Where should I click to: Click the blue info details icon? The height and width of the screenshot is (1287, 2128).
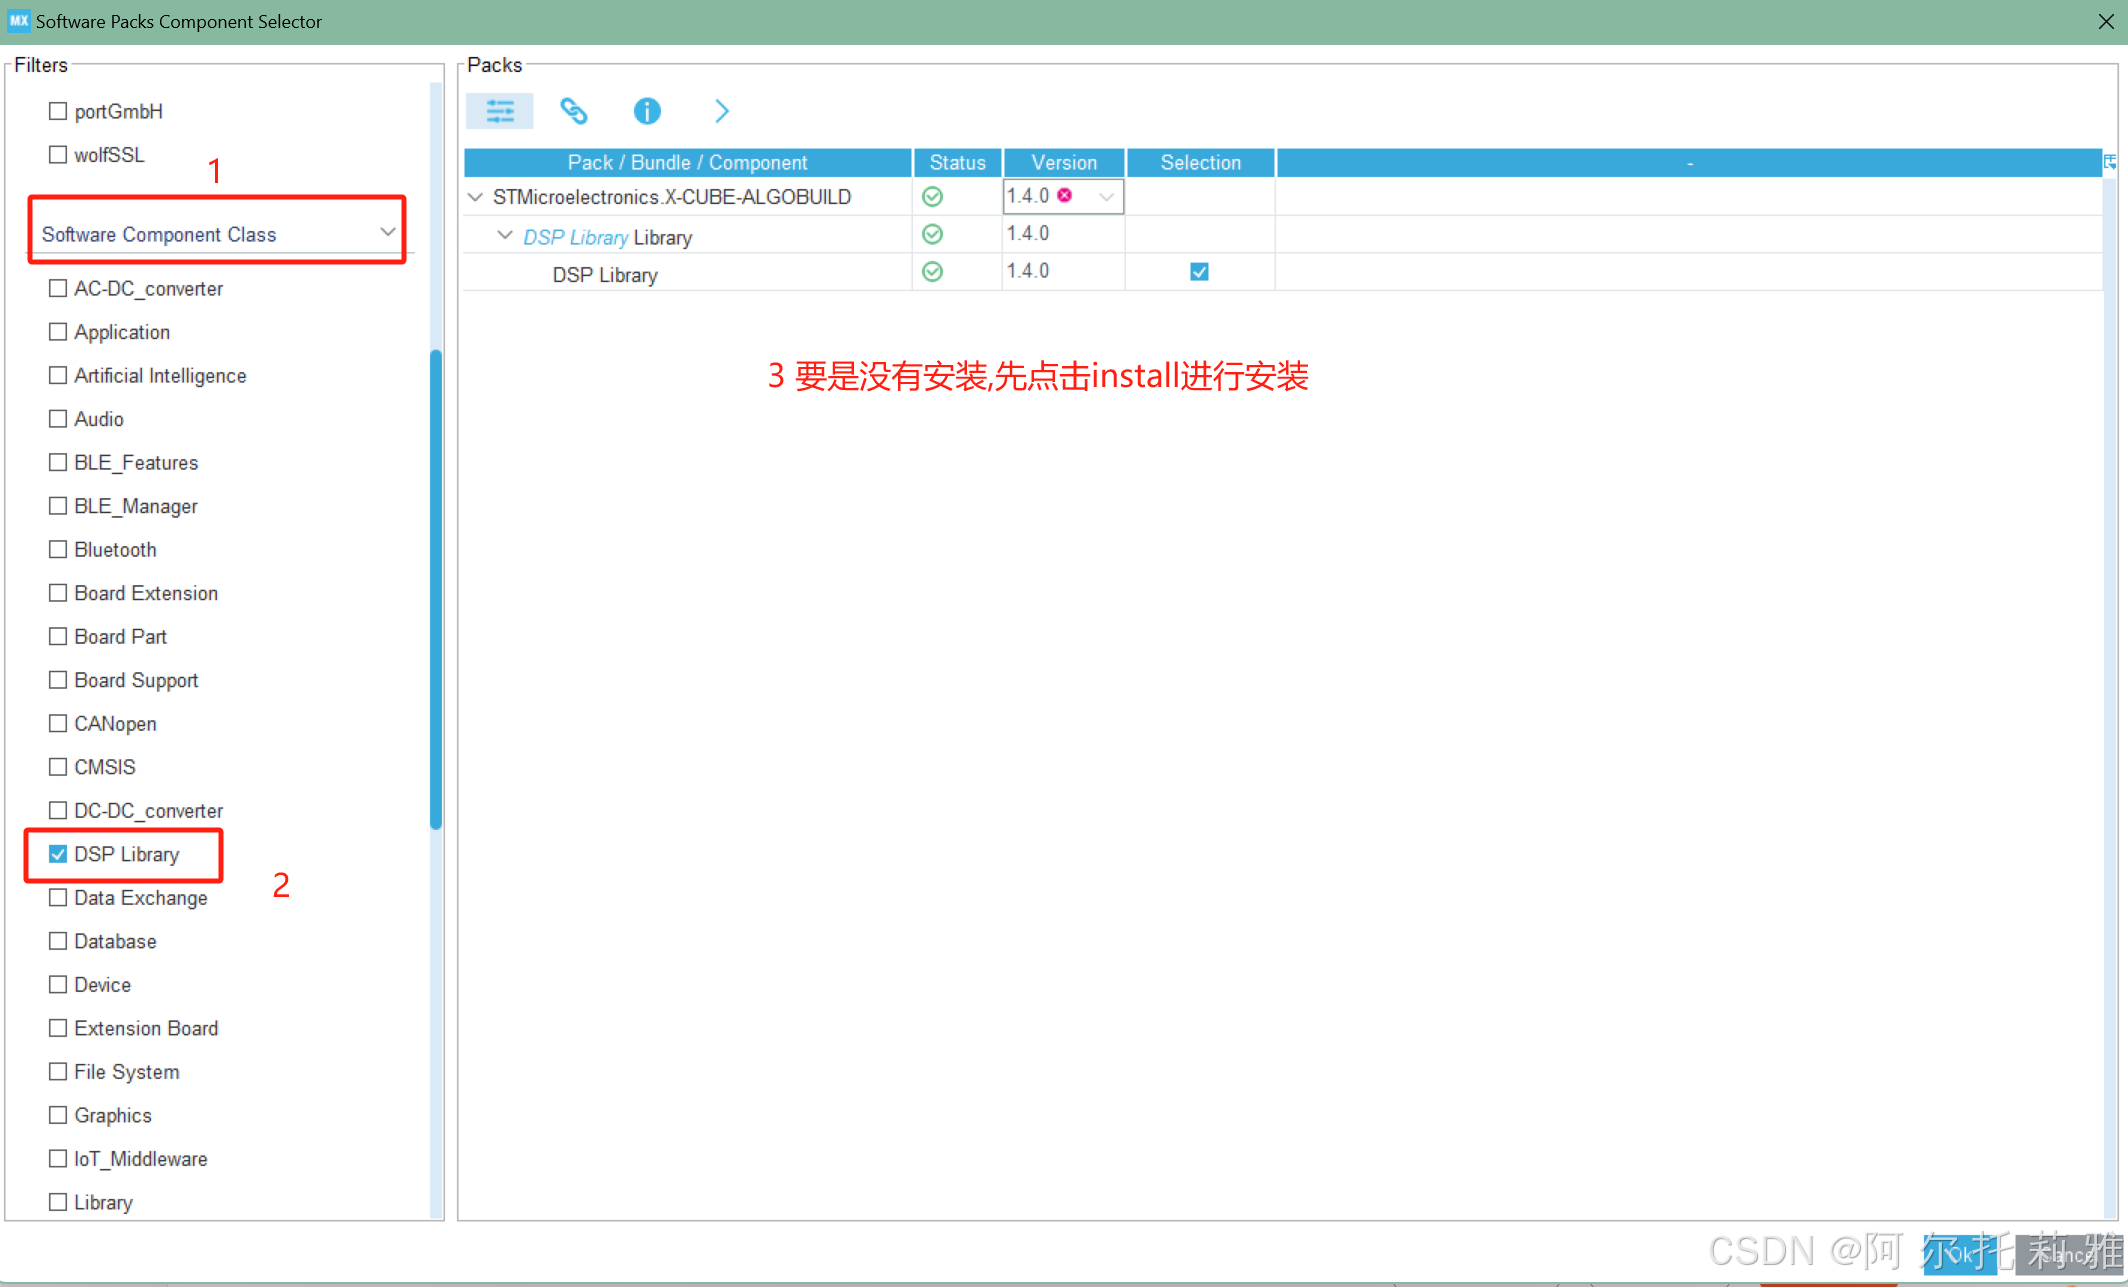click(x=647, y=111)
